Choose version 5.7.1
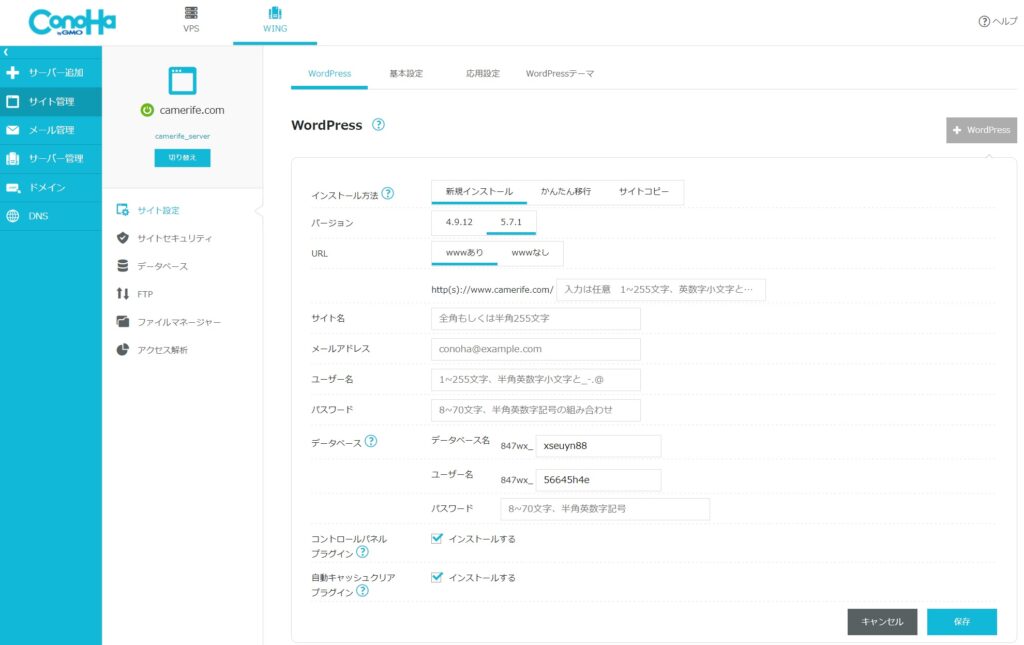The height and width of the screenshot is (645, 1024). [x=511, y=223]
